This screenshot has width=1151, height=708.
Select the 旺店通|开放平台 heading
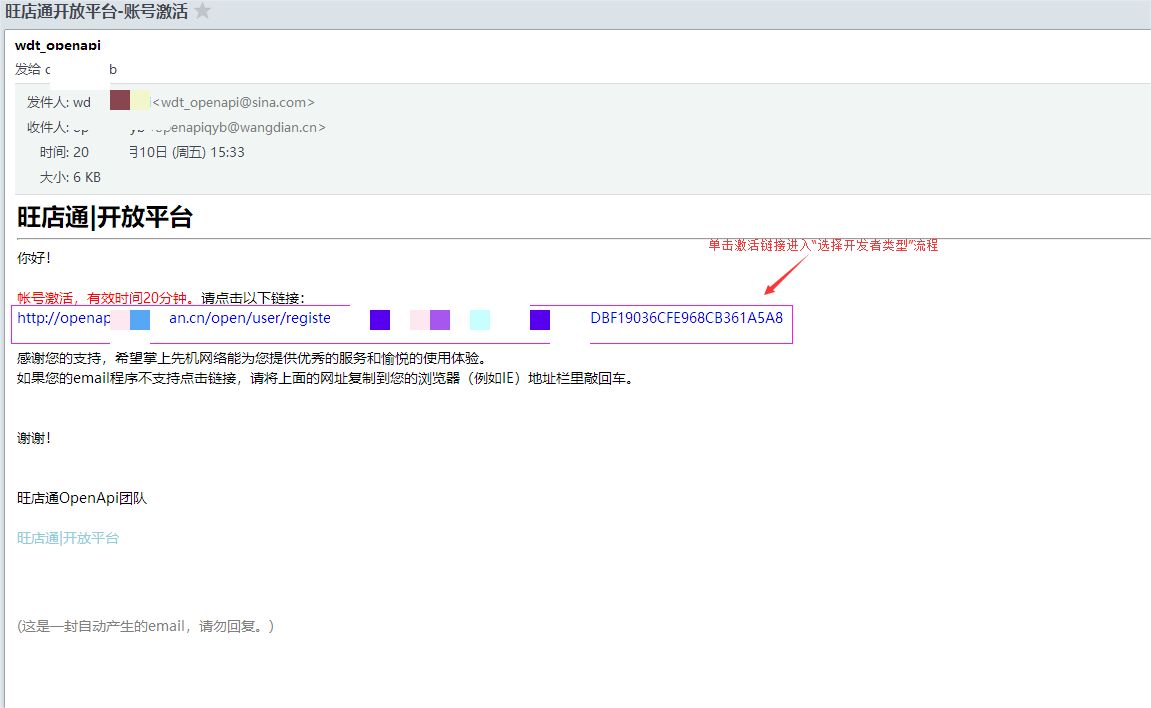(x=104, y=218)
